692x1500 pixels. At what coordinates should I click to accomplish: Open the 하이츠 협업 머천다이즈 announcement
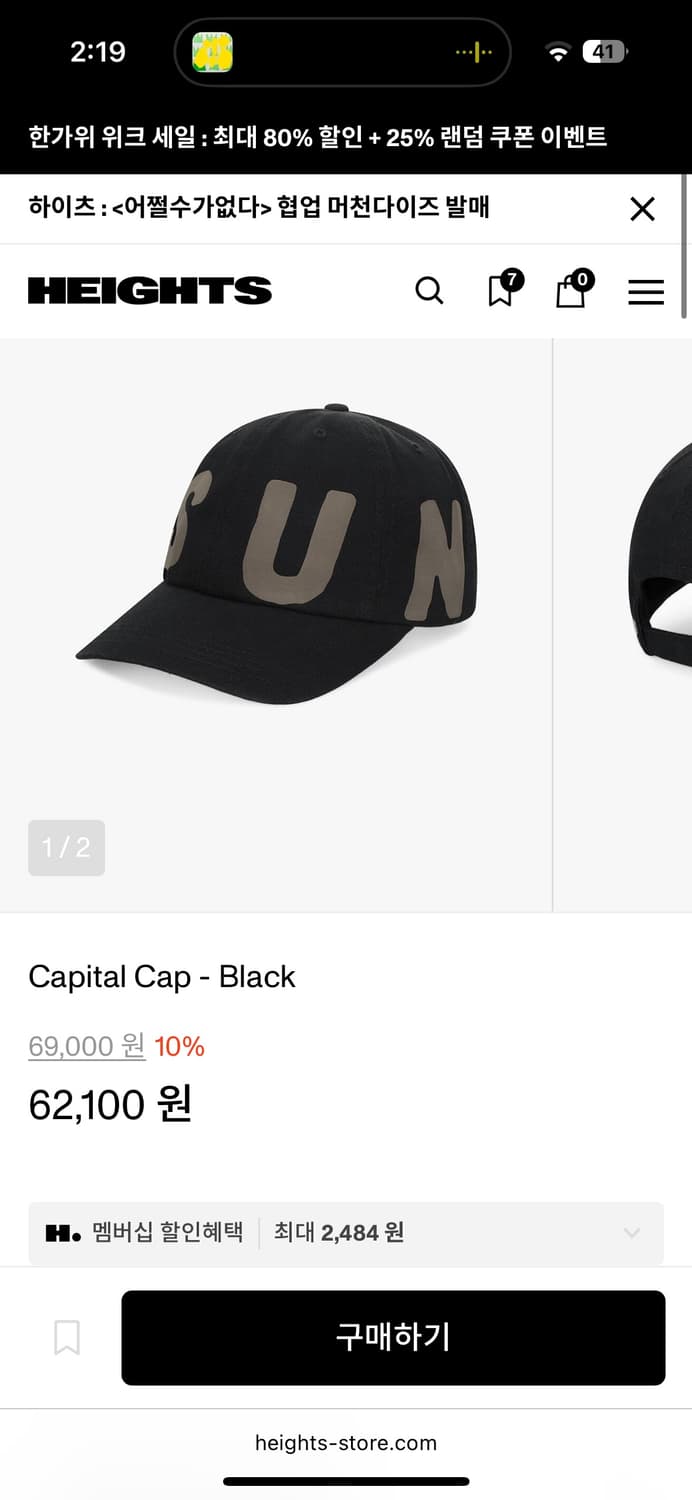click(x=260, y=208)
